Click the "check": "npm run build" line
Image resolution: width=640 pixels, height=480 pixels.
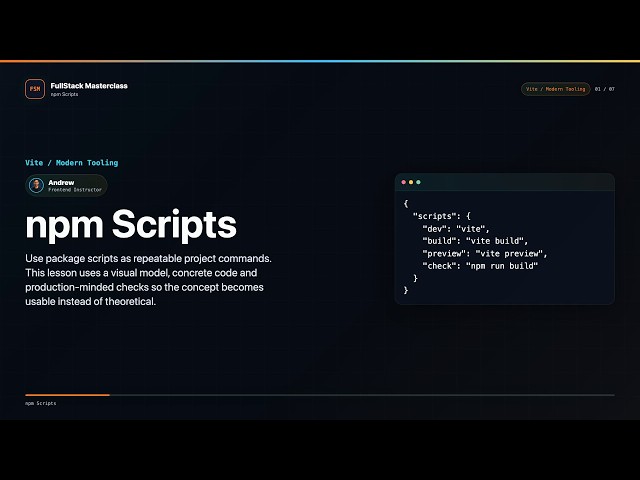tap(480, 266)
